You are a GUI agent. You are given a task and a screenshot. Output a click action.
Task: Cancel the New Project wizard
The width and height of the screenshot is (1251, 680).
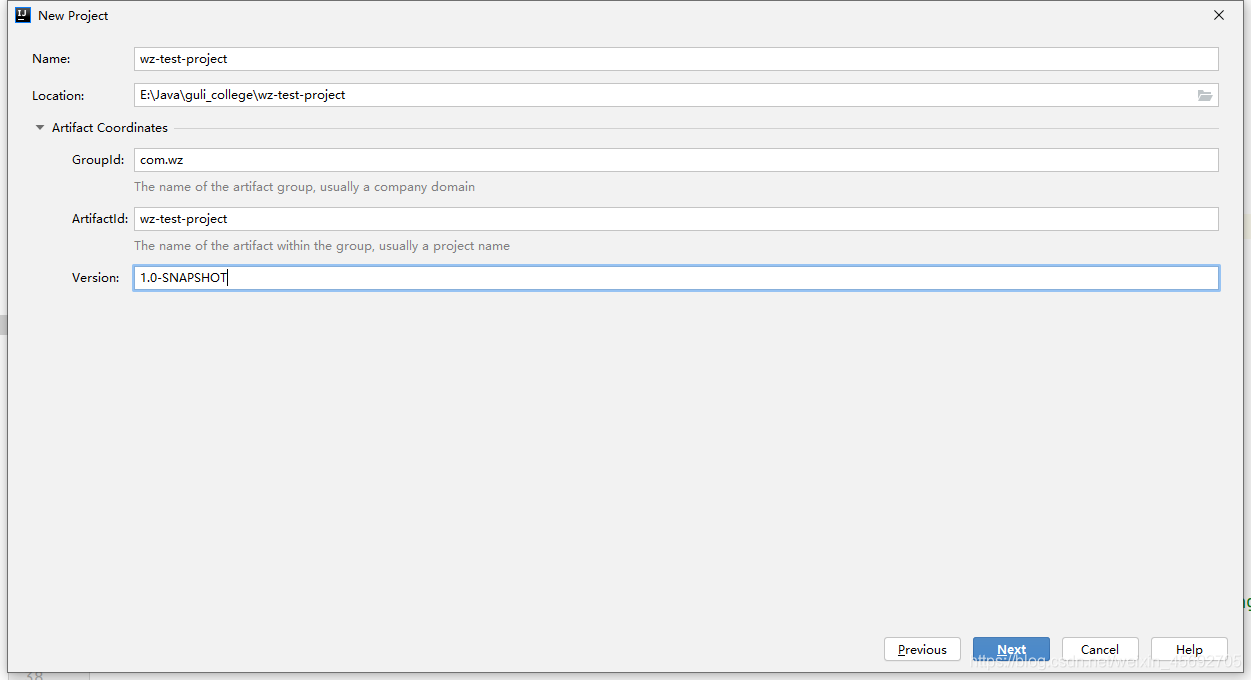pos(1100,649)
